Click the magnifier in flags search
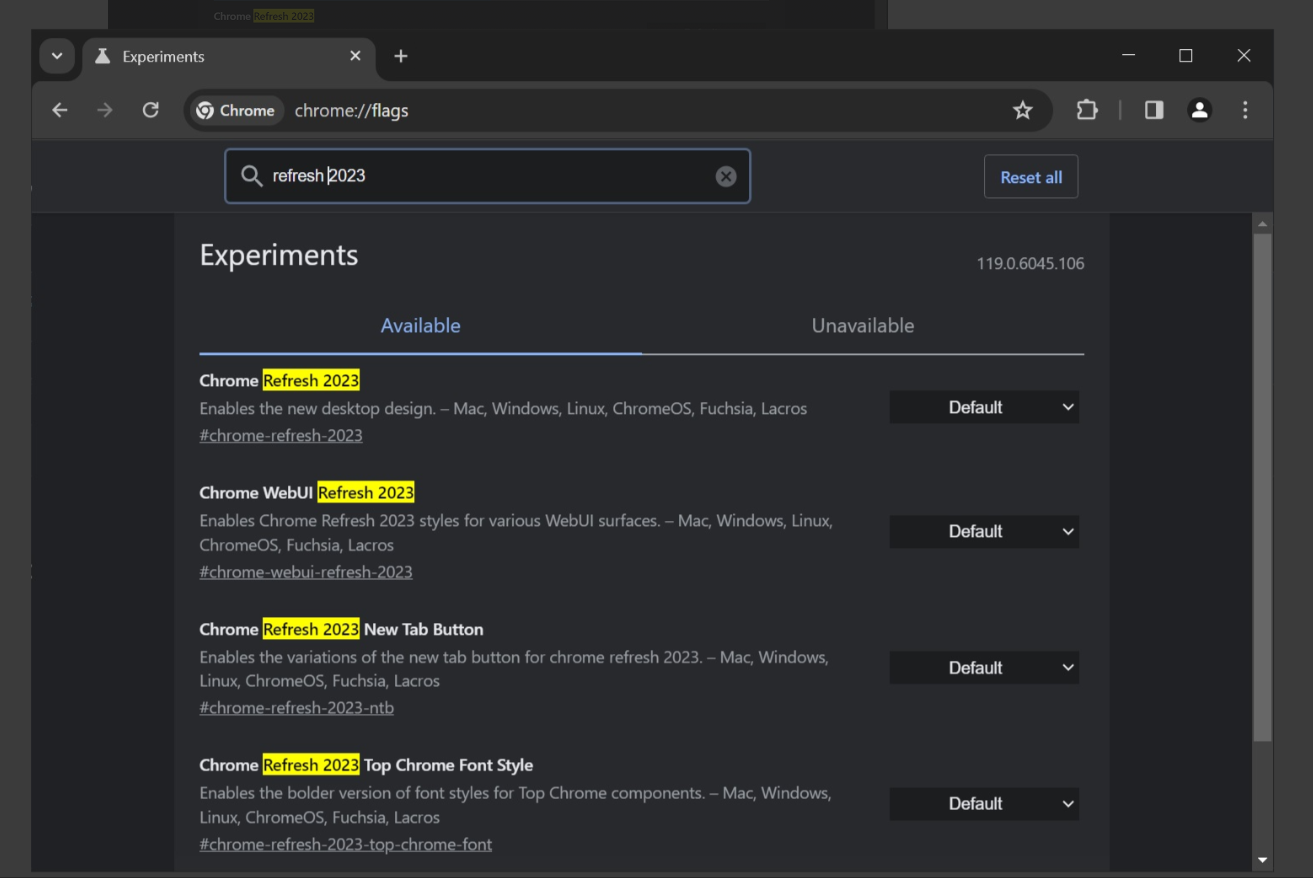 point(252,176)
